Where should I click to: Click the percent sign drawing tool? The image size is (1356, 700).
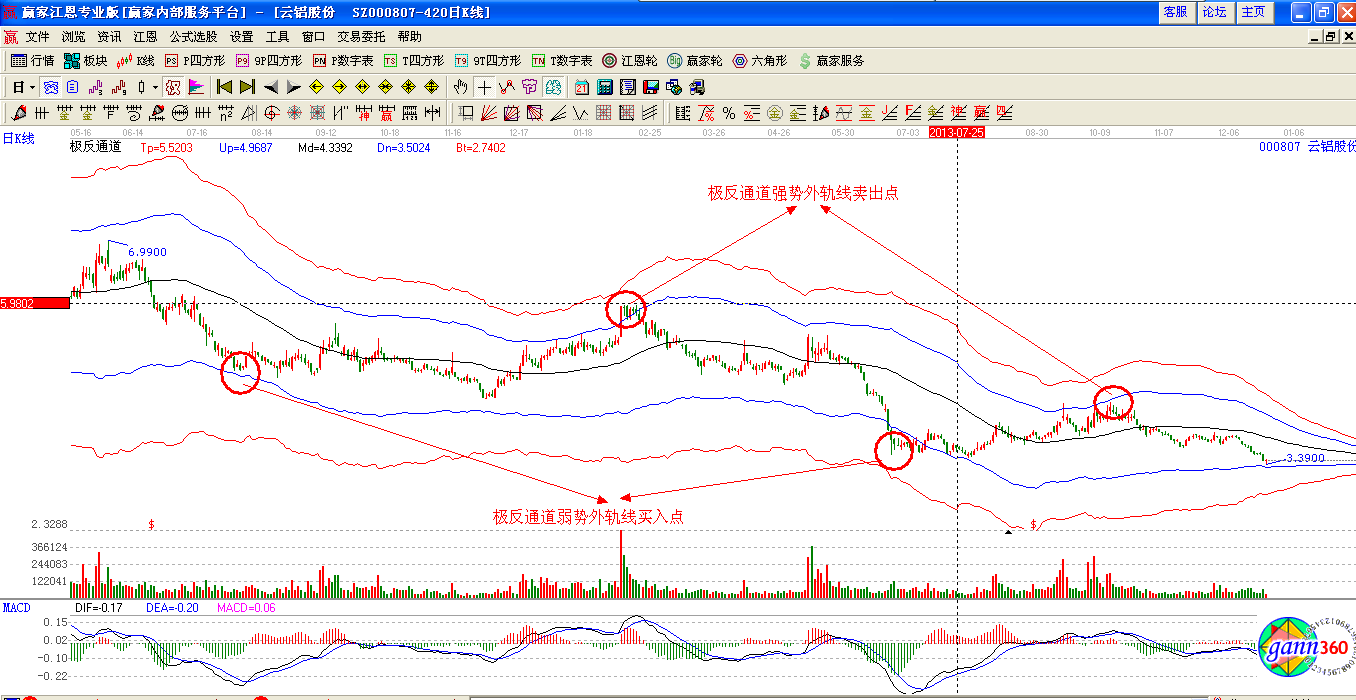[728, 113]
